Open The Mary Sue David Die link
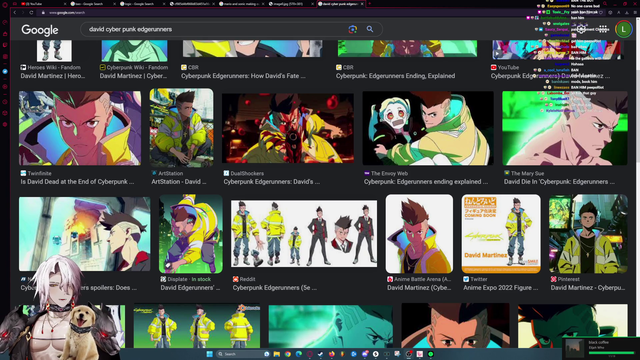The width and height of the screenshot is (640, 360). [559, 182]
